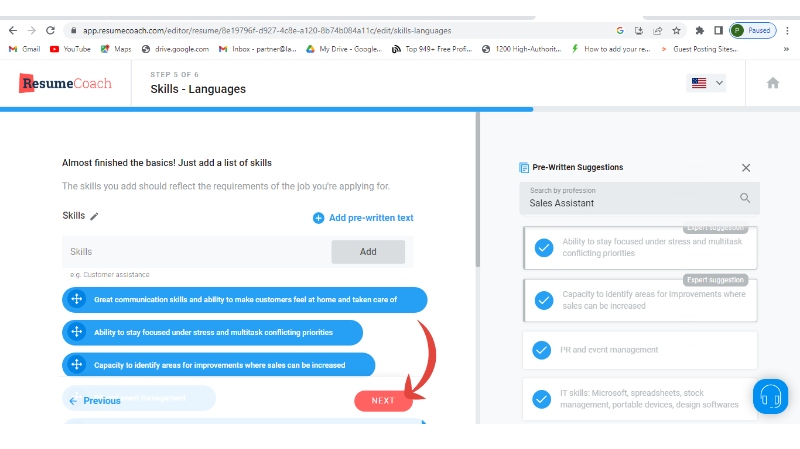Expand the hidden bookmarks overflow chevron

click(x=786, y=49)
